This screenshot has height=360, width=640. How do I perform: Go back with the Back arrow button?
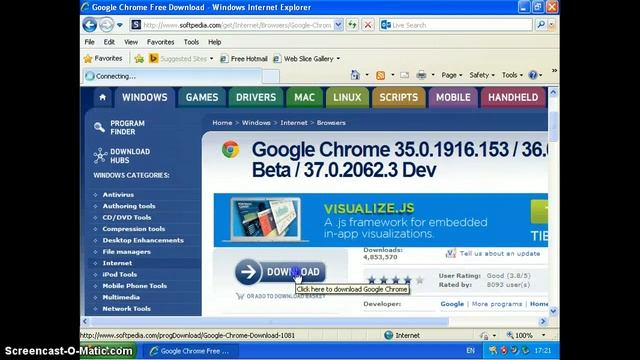89,25
